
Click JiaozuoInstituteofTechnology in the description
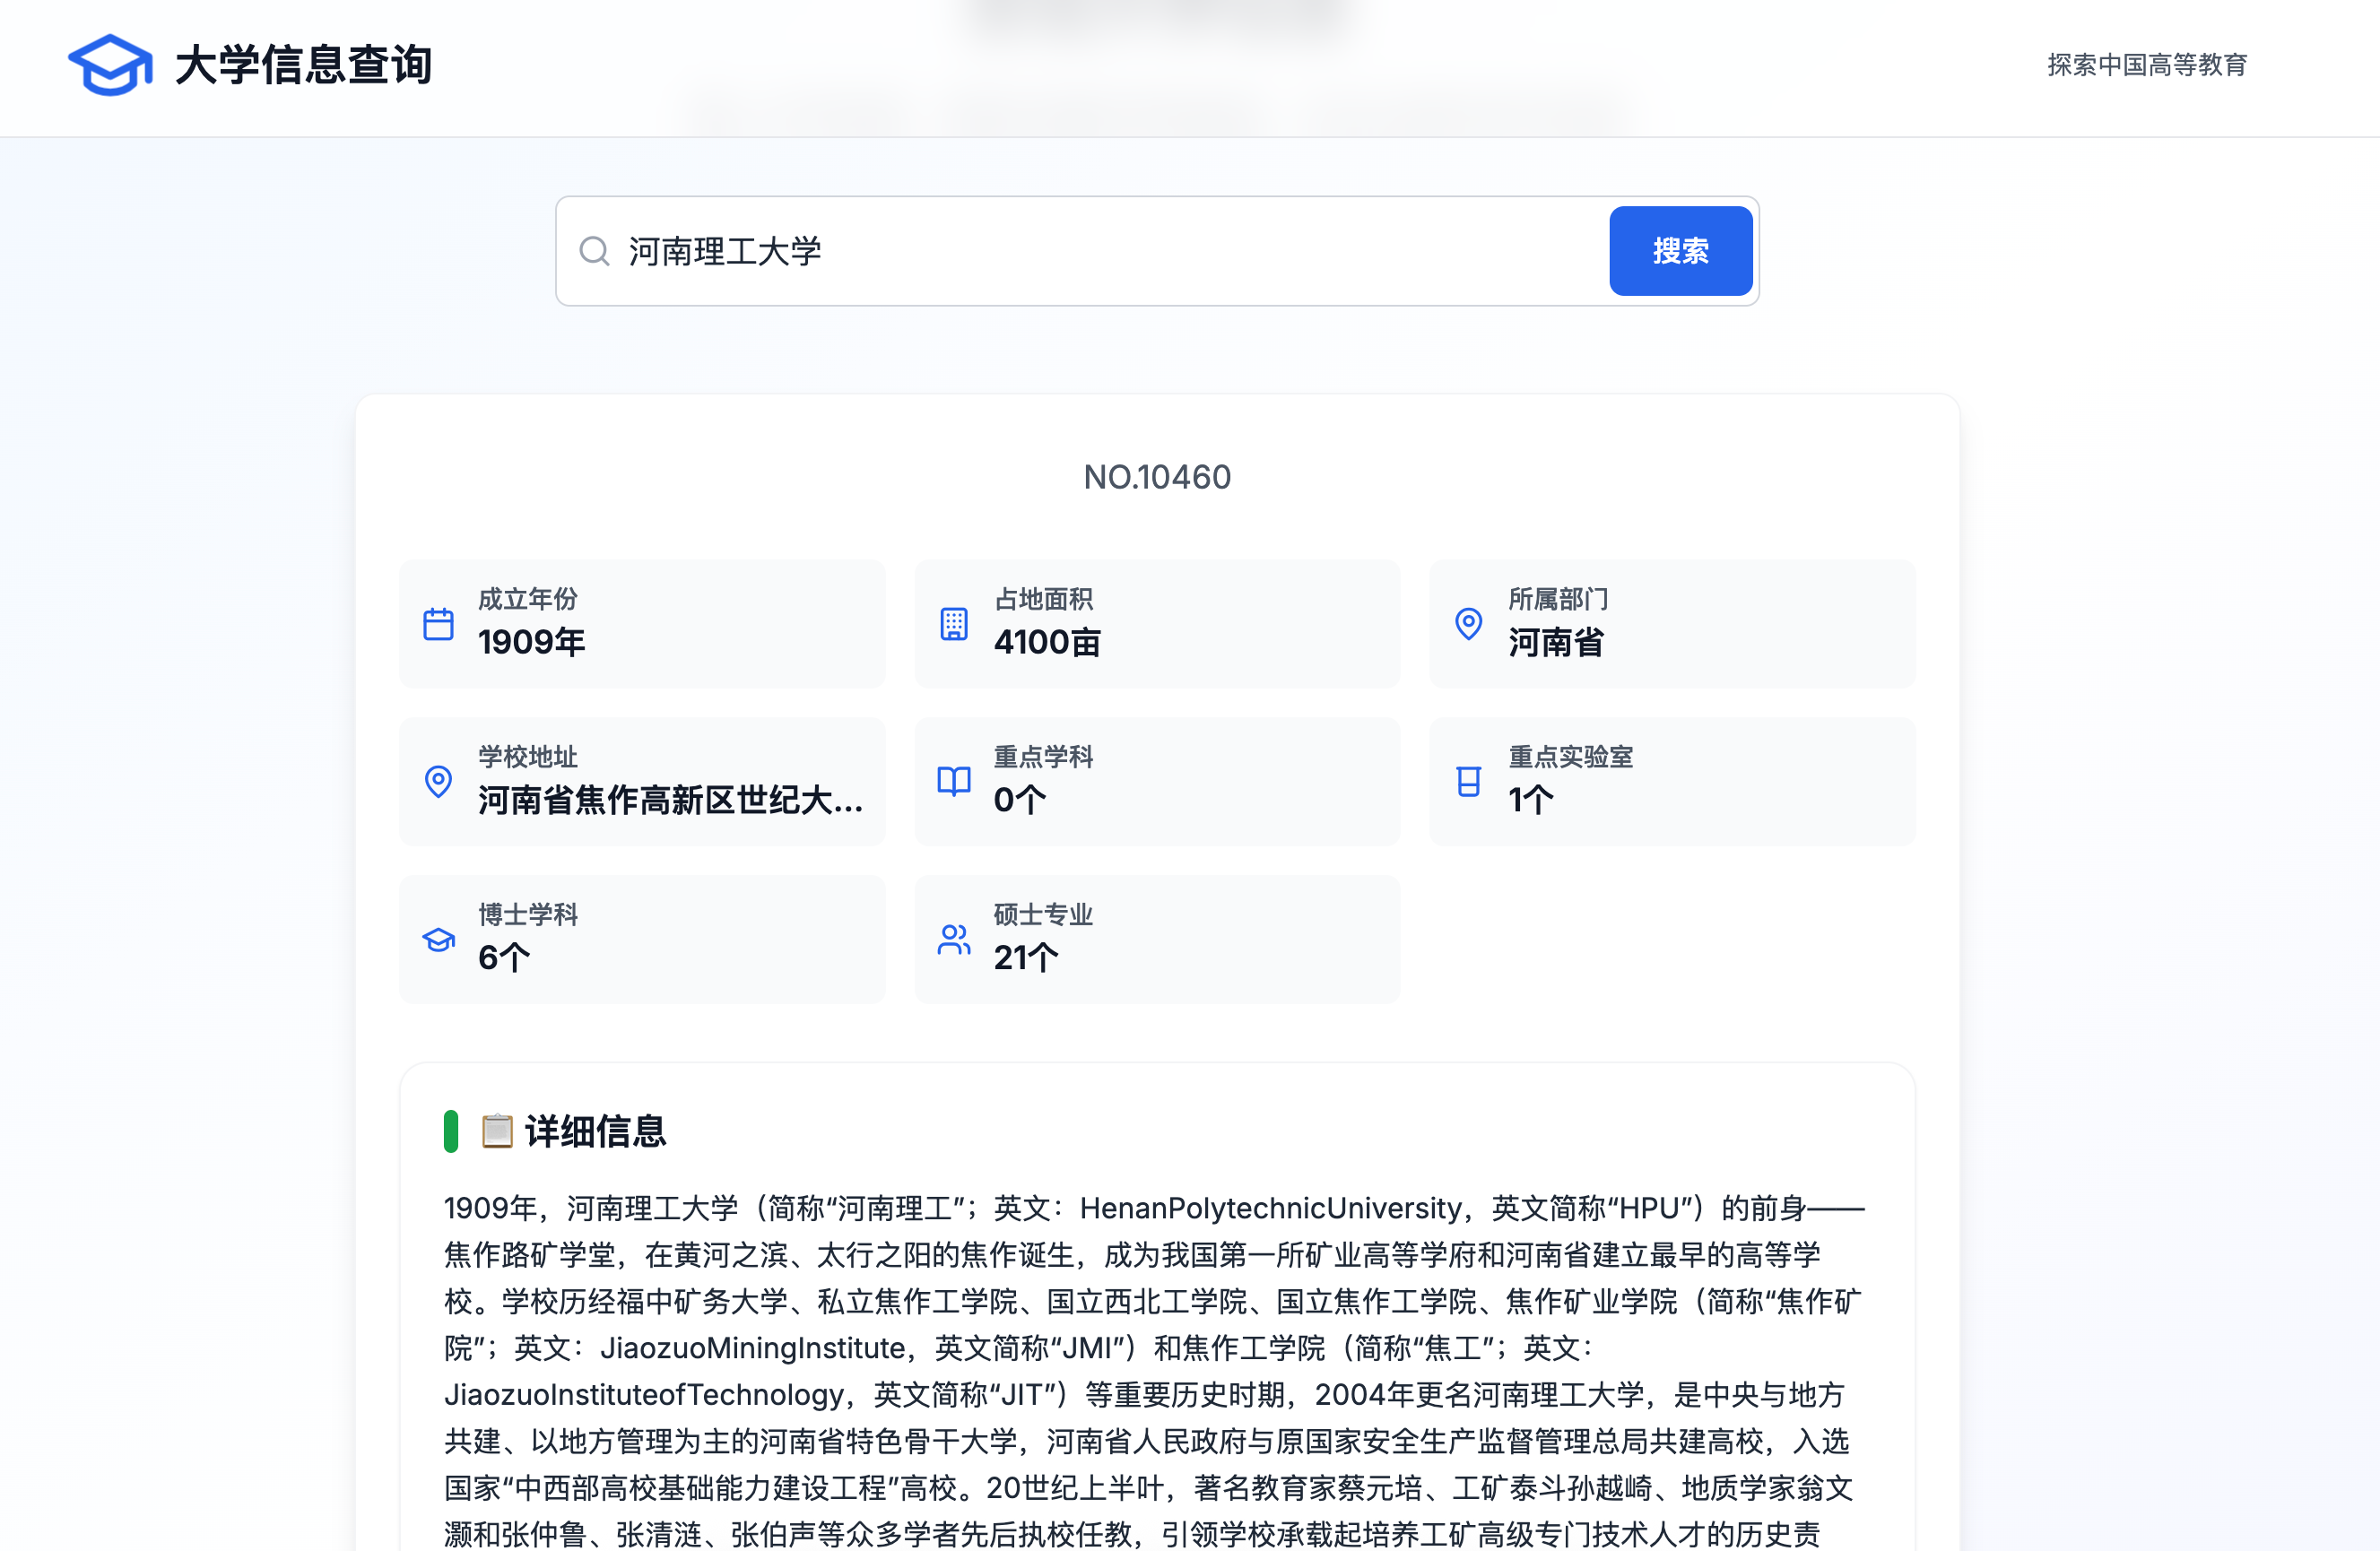coord(645,1394)
